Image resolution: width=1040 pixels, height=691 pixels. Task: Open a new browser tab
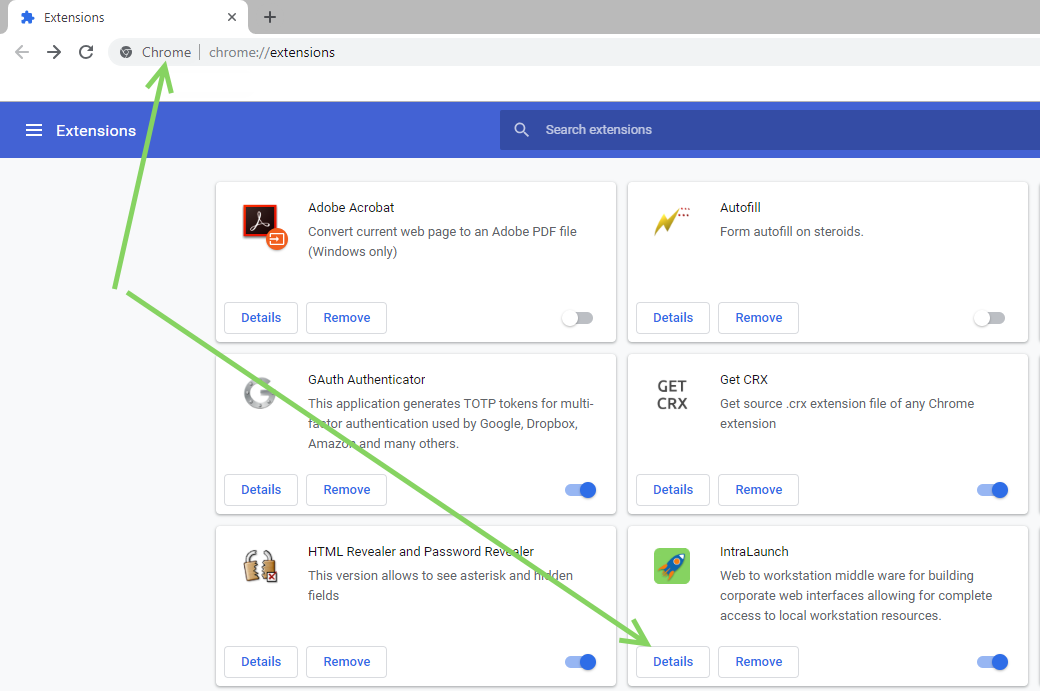[x=269, y=17]
